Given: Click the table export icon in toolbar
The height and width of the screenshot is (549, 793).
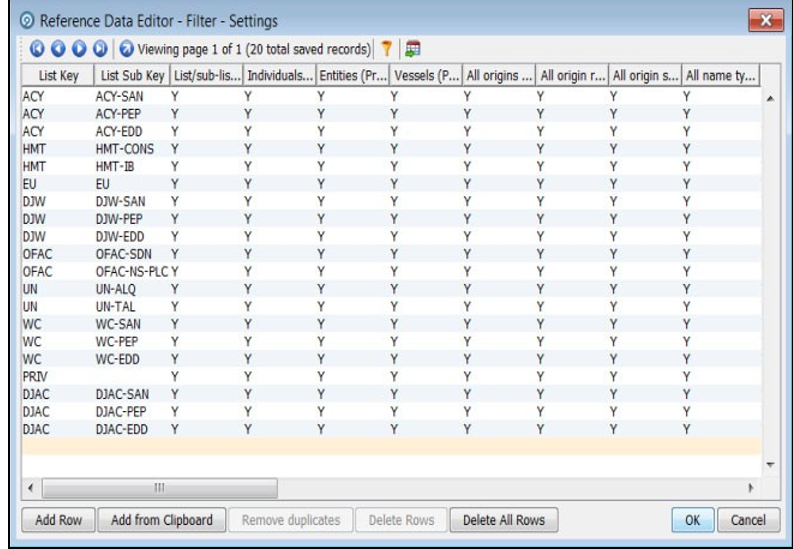Looking at the screenshot, I should tap(413, 49).
